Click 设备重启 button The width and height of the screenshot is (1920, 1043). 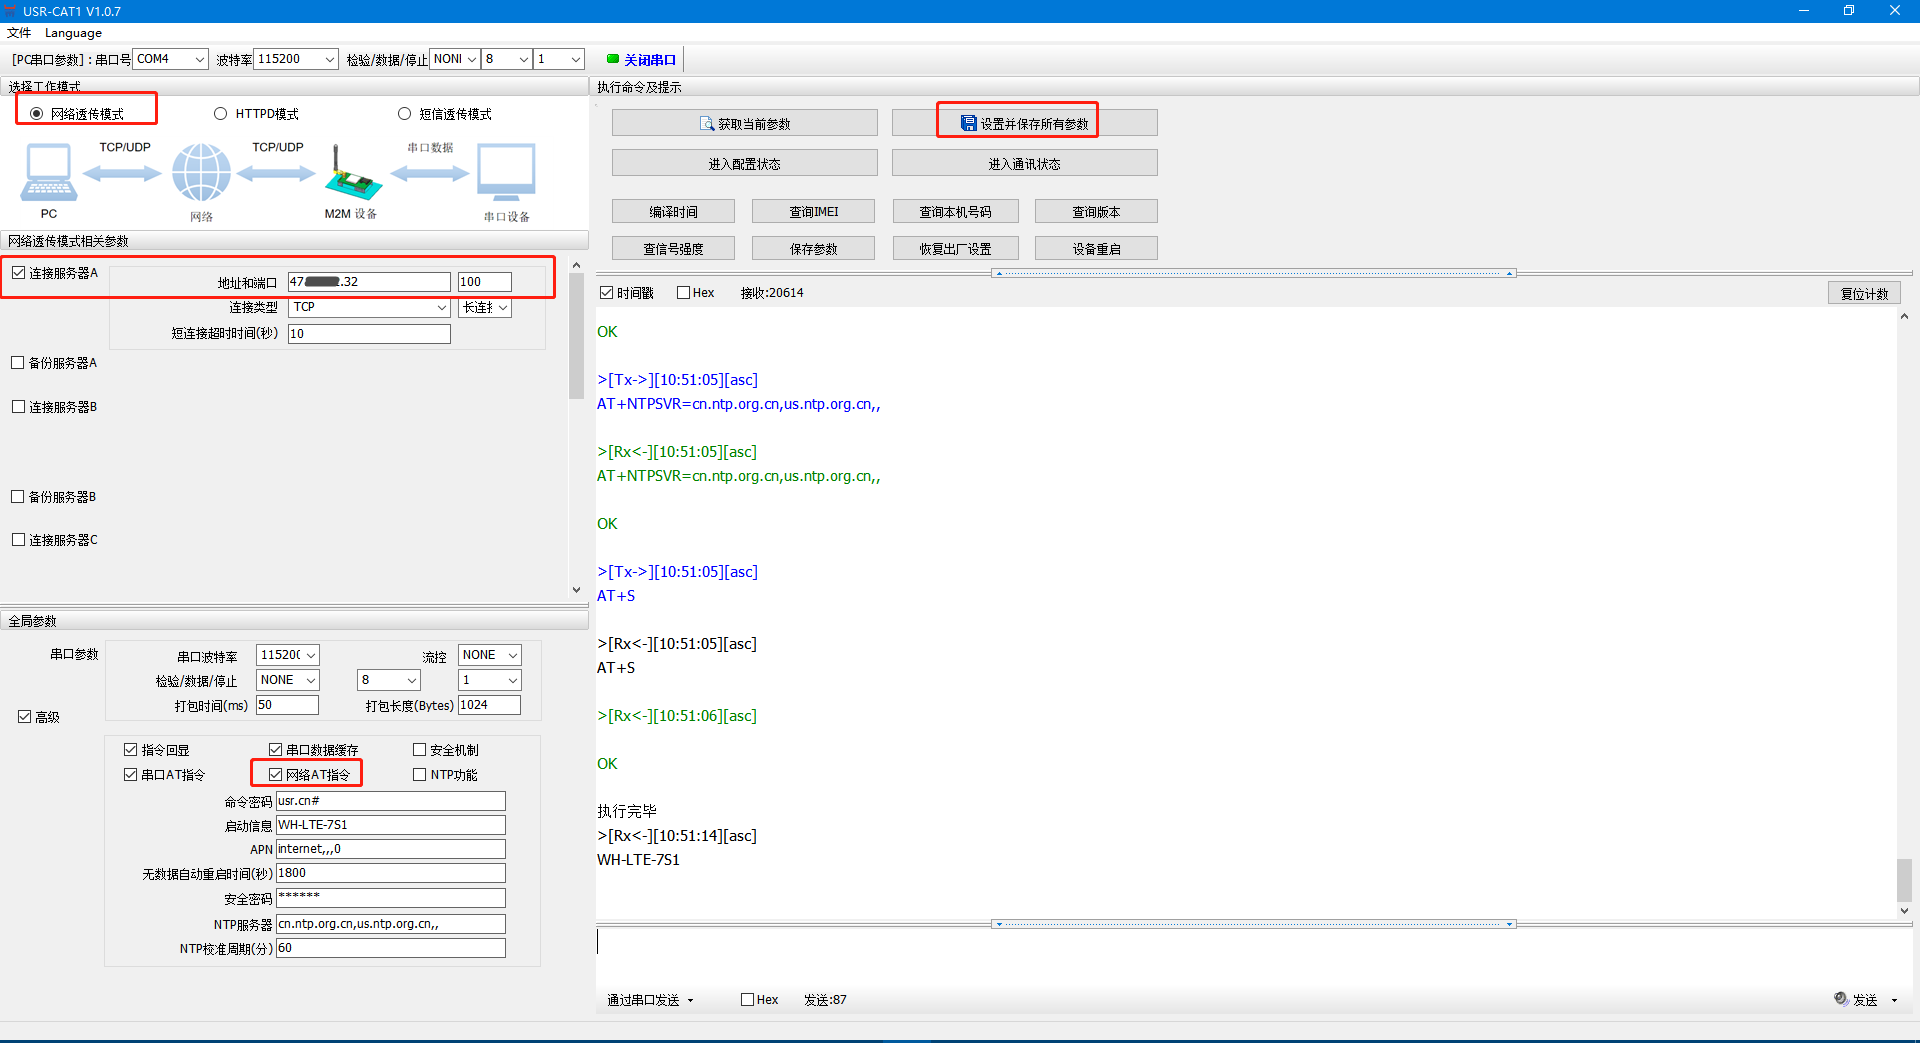[x=1097, y=248]
